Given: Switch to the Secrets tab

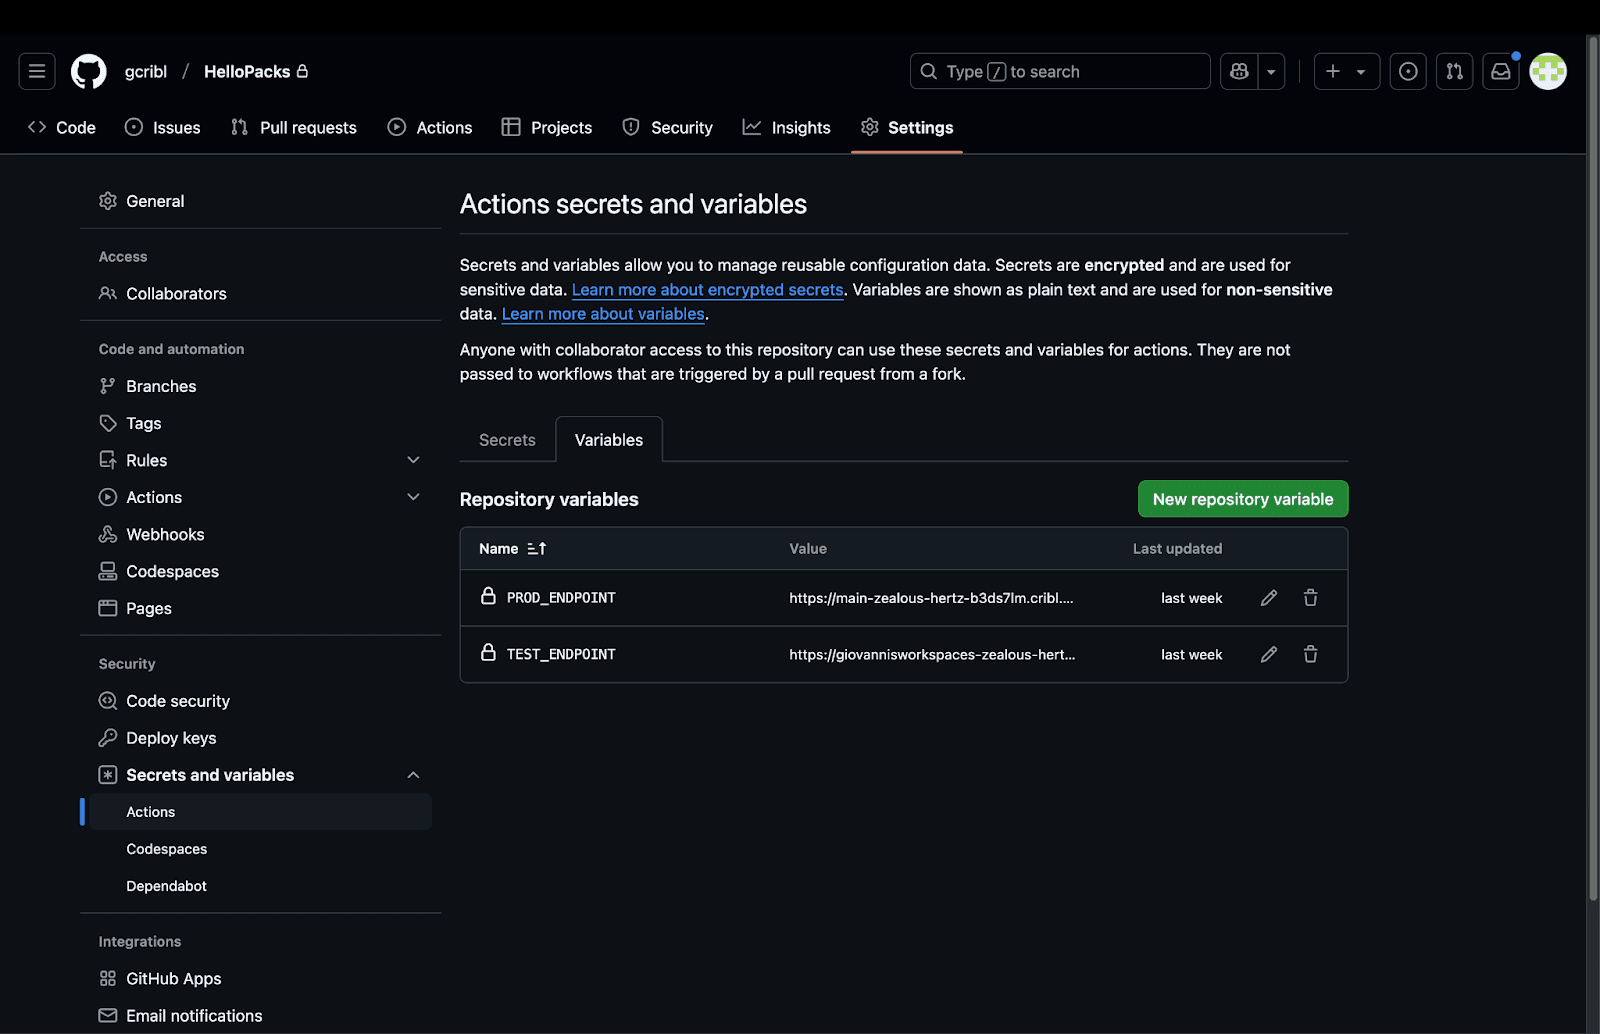Looking at the screenshot, I should click(x=507, y=440).
